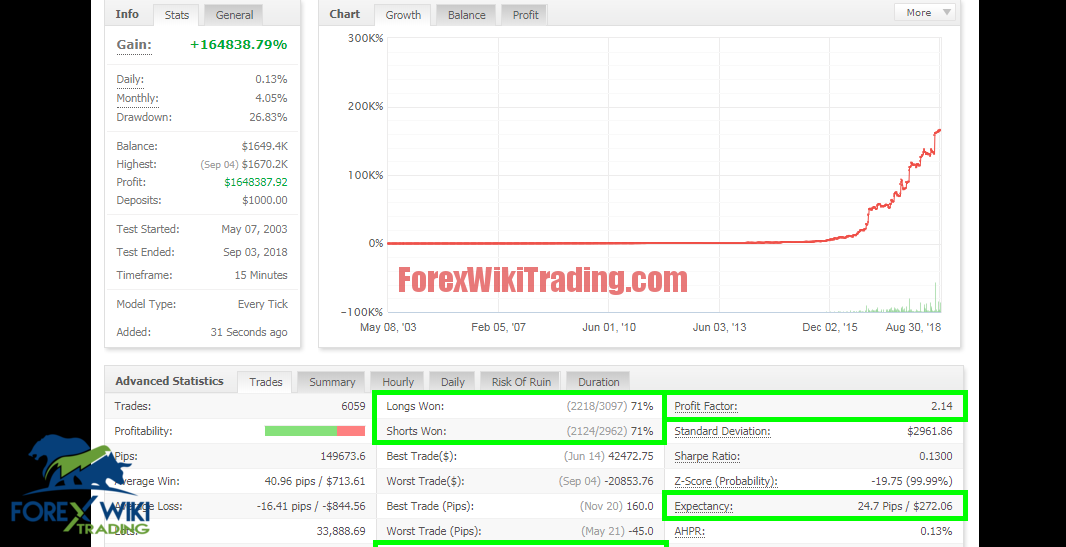Click the Dec 02, '15 chart date label
The image size is (1066, 547).
point(830,327)
